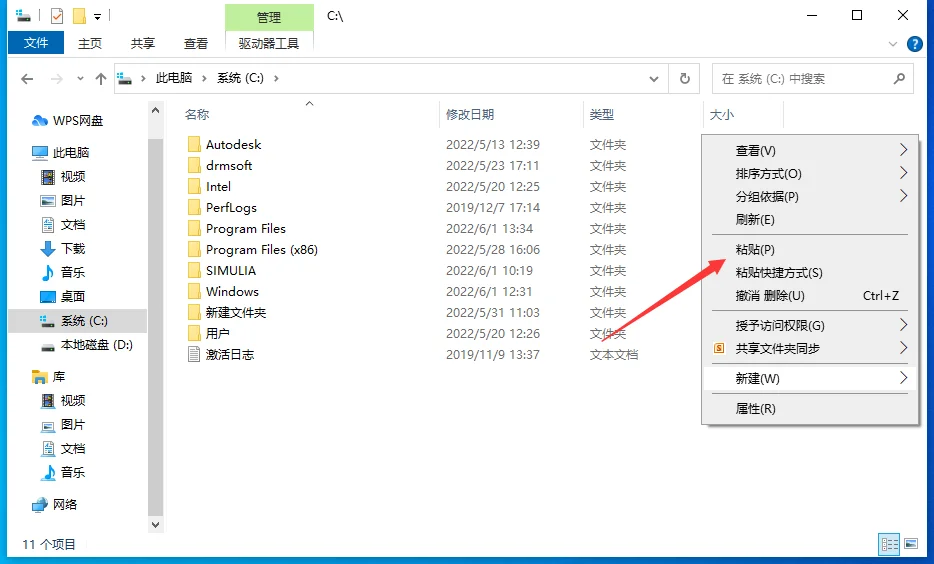Sort by the 名称 column header
This screenshot has width=934, height=564.
tap(197, 114)
